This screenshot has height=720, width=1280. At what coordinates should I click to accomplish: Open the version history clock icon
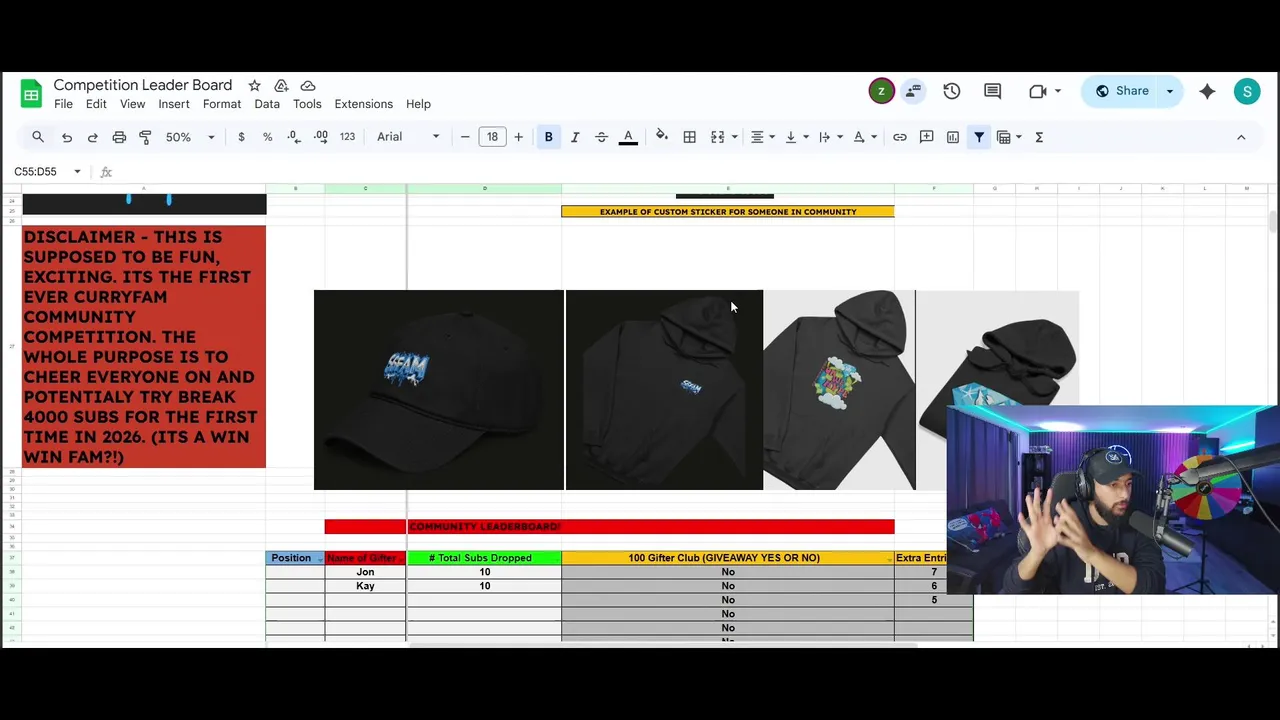[x=952, y=91]
